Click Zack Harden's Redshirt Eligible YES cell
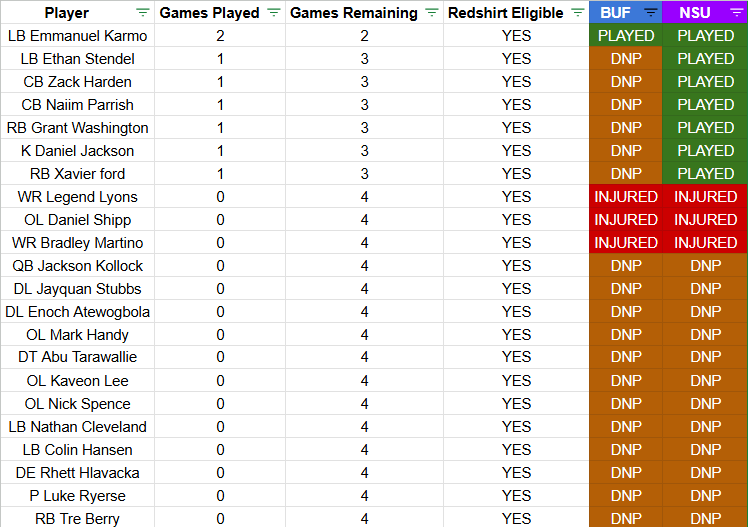 [x=516, y=82]
